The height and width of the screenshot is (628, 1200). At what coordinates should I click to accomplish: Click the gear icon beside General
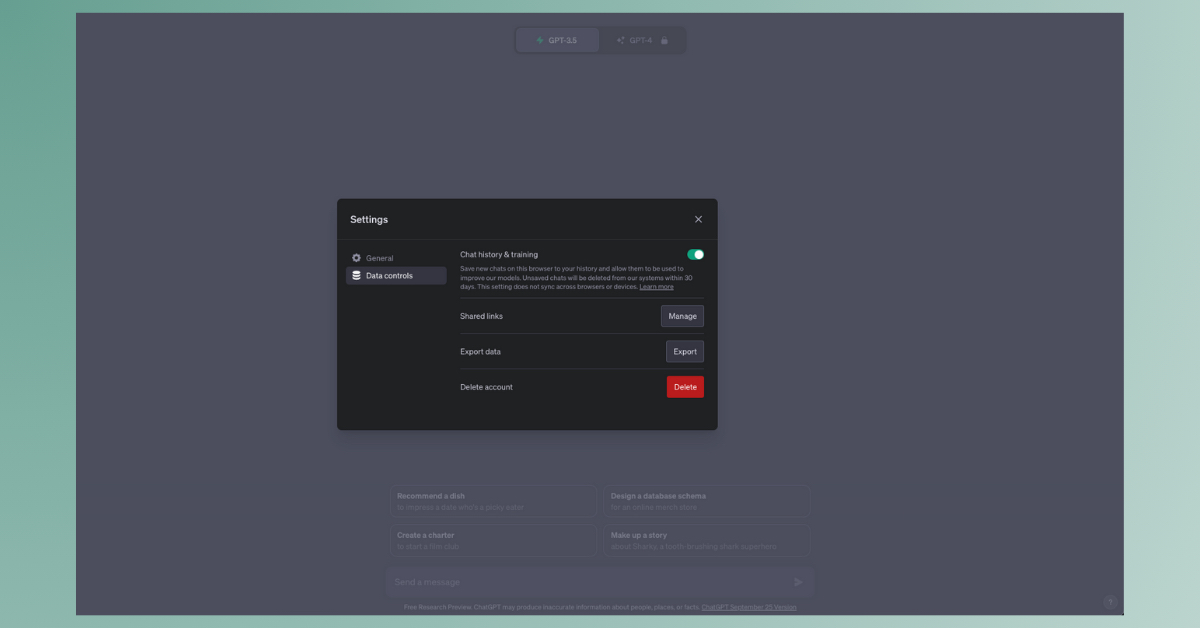click(356, 258)
